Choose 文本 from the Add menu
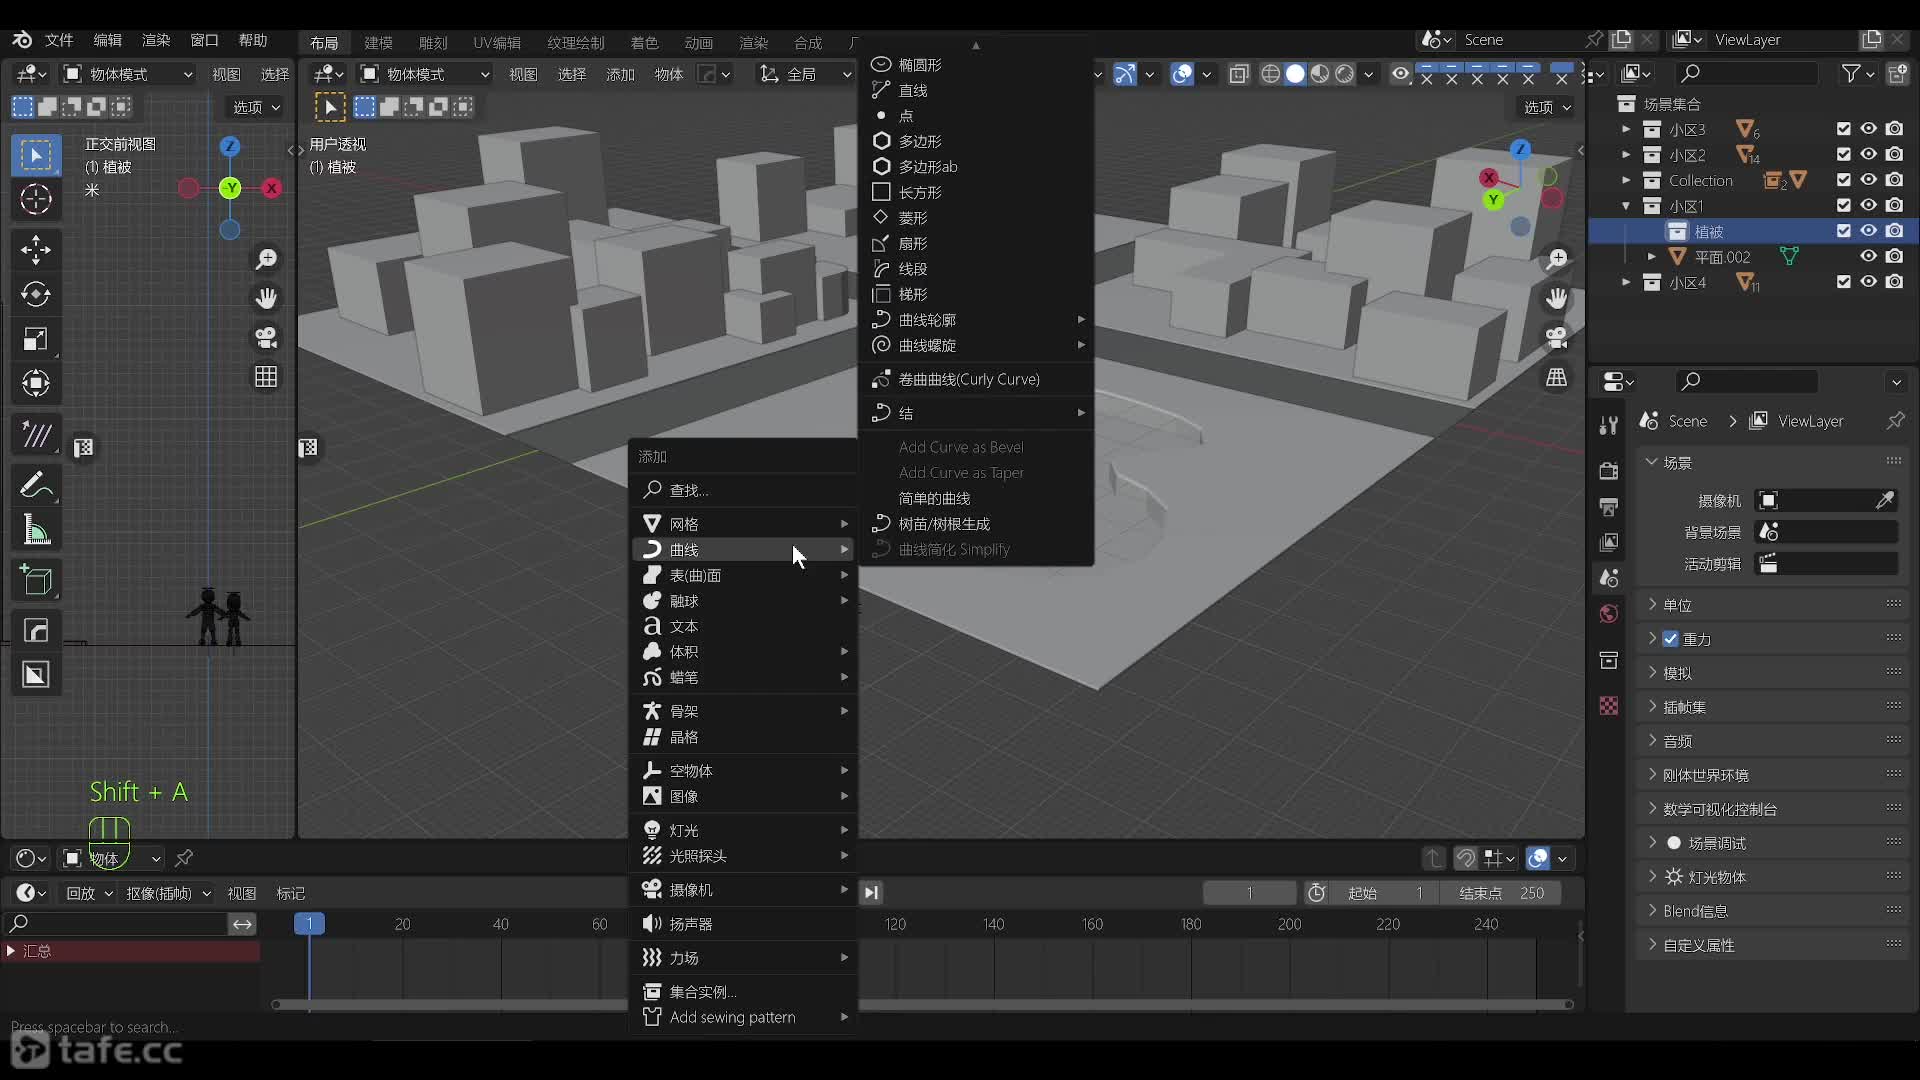This screenshot has width=1920, height=1080. [x=744, y=626]
